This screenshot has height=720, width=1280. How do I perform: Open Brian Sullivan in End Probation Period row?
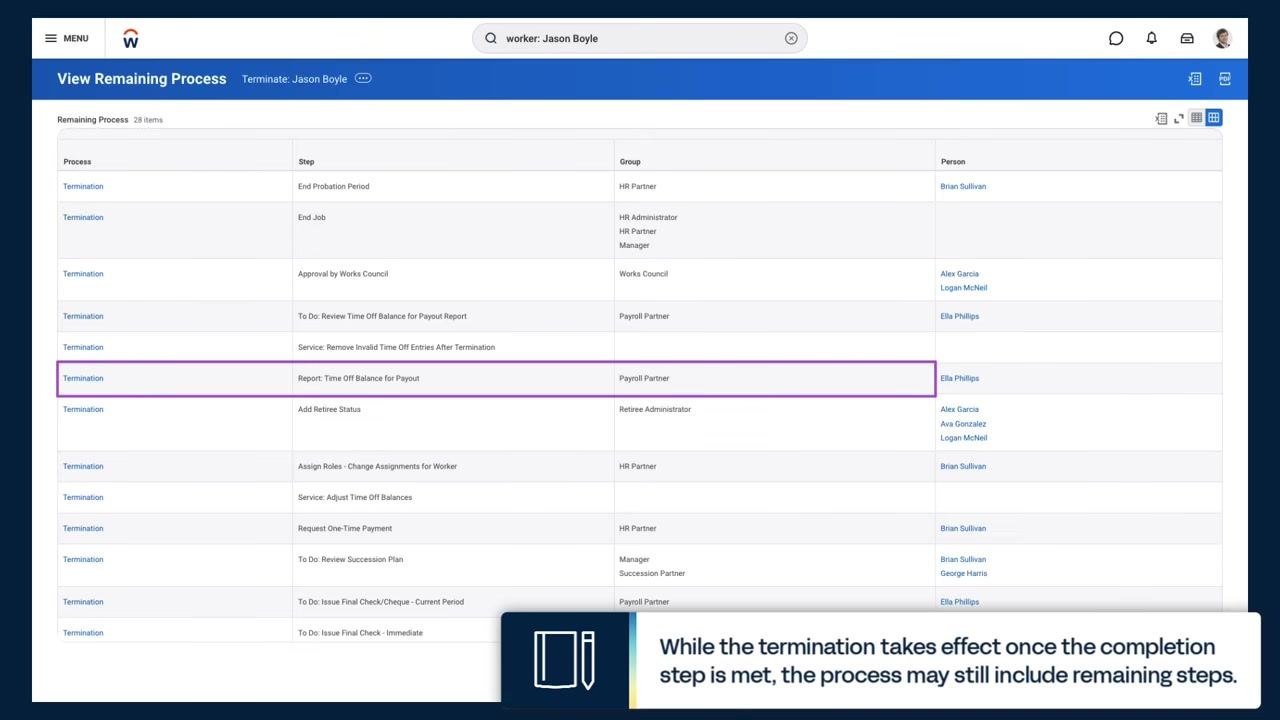963,186
